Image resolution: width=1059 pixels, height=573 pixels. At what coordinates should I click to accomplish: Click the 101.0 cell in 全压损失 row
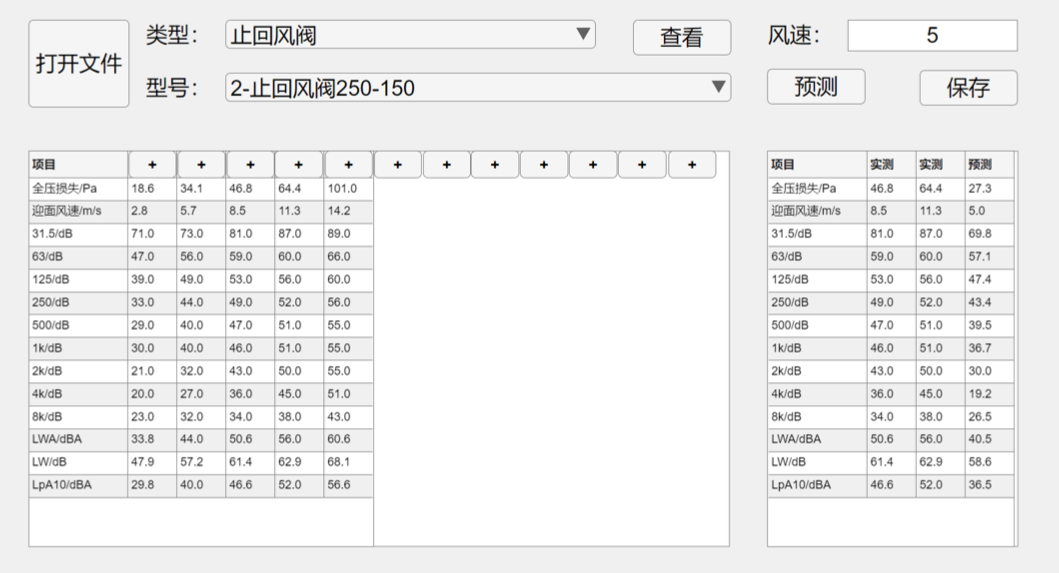point(348,188)
